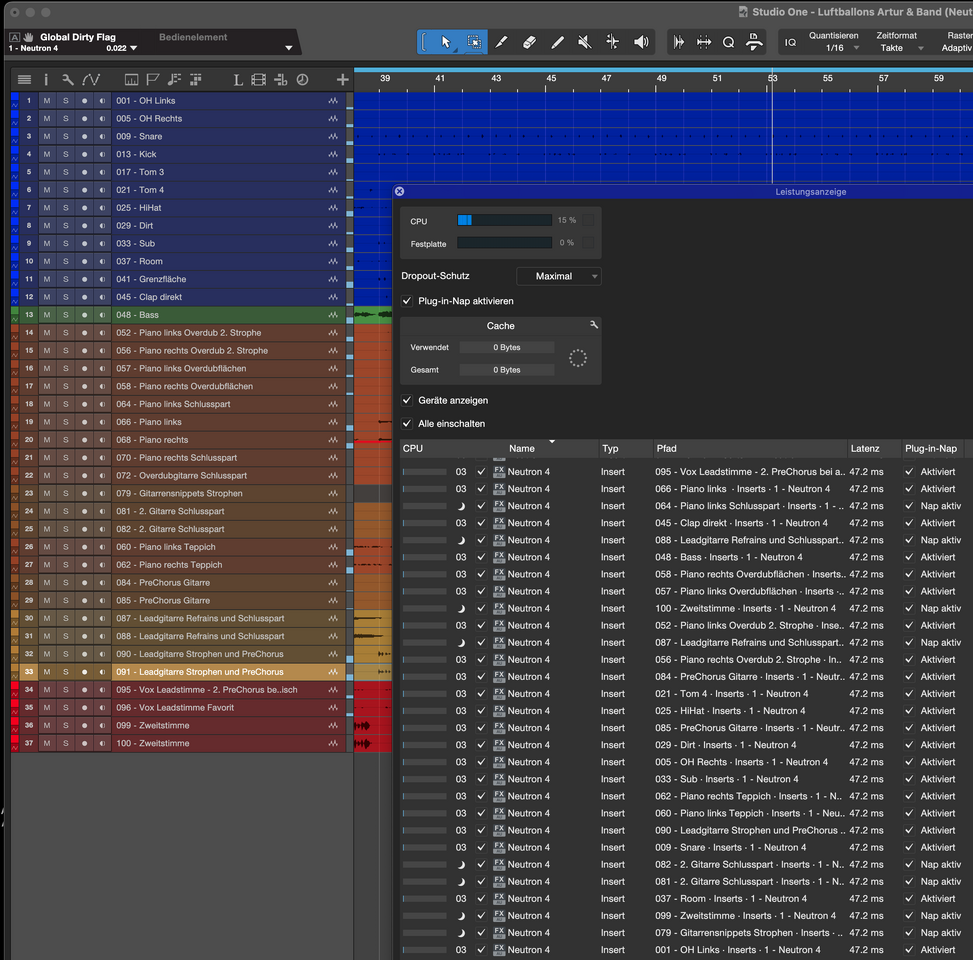Click the Cache Verwendet 0 Bytes field
This screenshot has height=960, width=973.
pos(507,348)
